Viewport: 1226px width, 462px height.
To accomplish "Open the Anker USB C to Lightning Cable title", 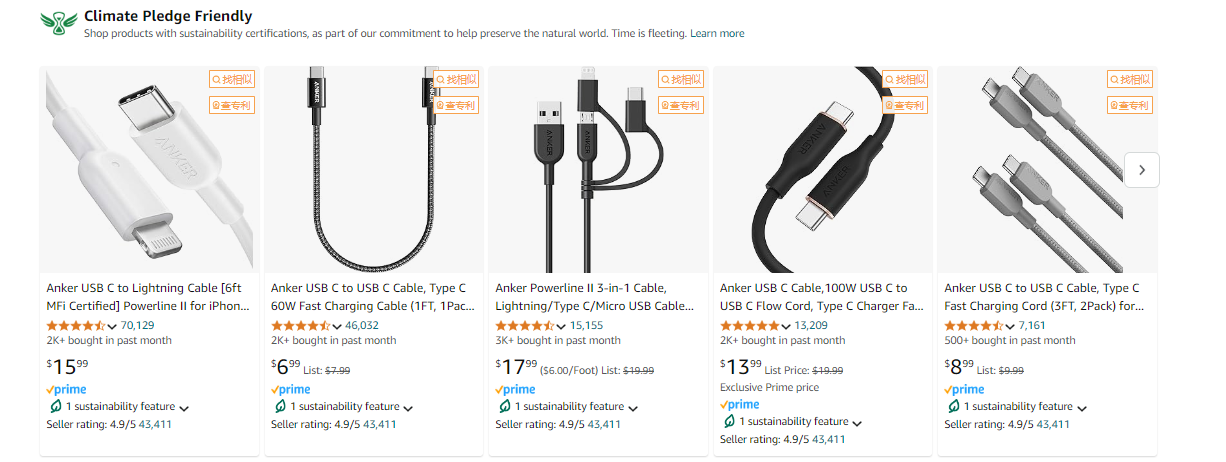I will pos(149,297).
